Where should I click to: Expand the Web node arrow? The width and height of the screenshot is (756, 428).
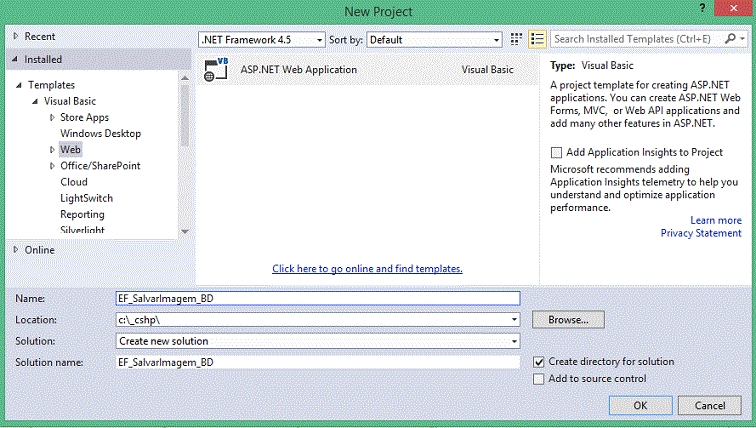click(x=52, y=149)
